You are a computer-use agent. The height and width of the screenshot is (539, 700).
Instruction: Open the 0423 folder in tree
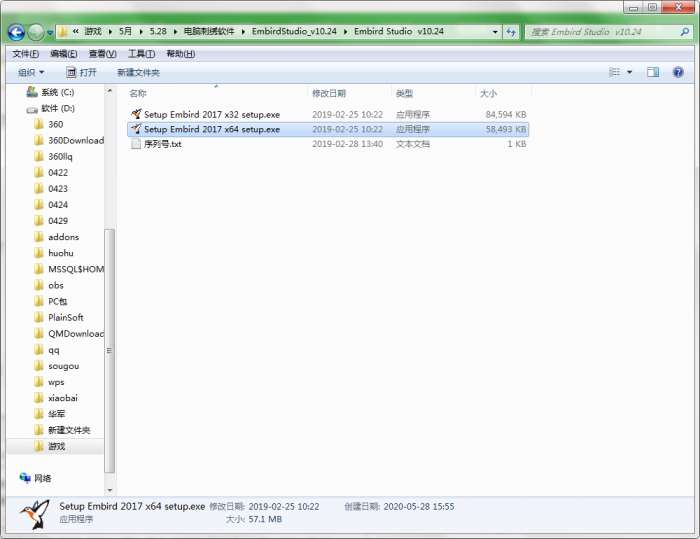coord(51,188)
